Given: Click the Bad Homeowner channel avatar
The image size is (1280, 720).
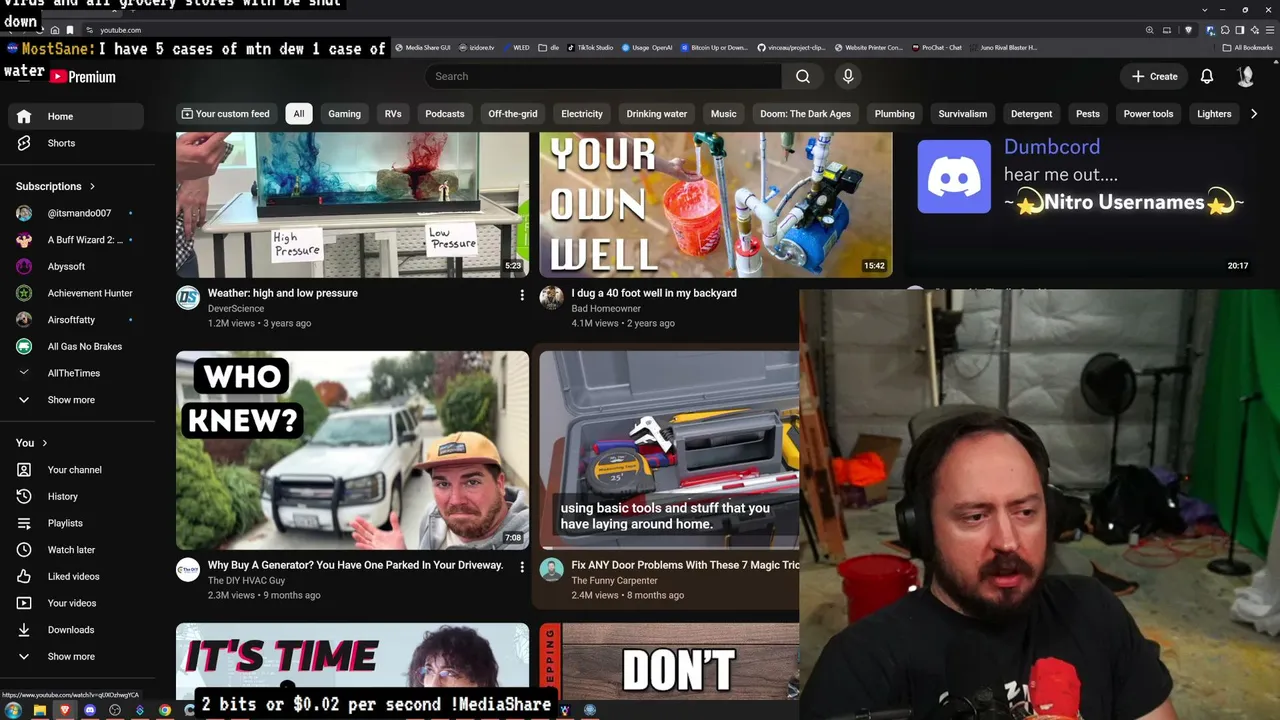Looking at the screenshot, I should pos(551,298).
